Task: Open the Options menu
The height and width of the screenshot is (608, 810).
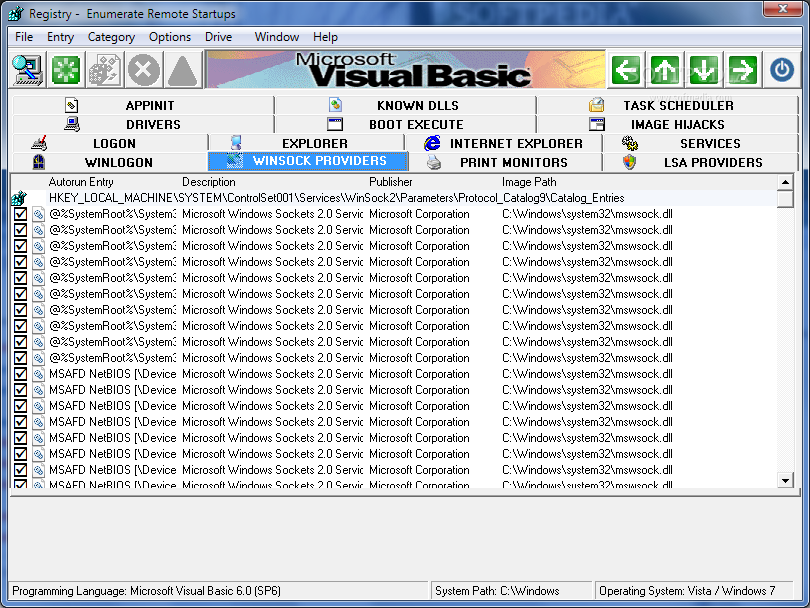Action: pos(170,37)
